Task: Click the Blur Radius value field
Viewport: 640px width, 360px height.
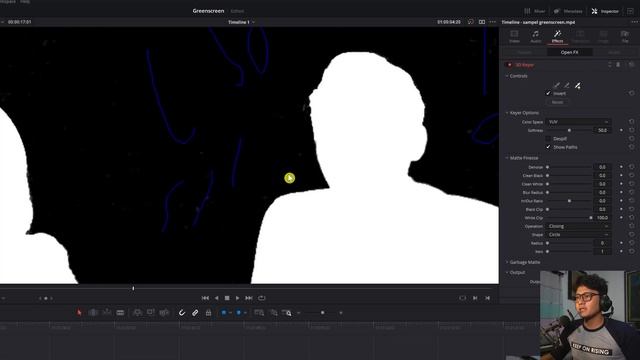Action: [602, 192]
